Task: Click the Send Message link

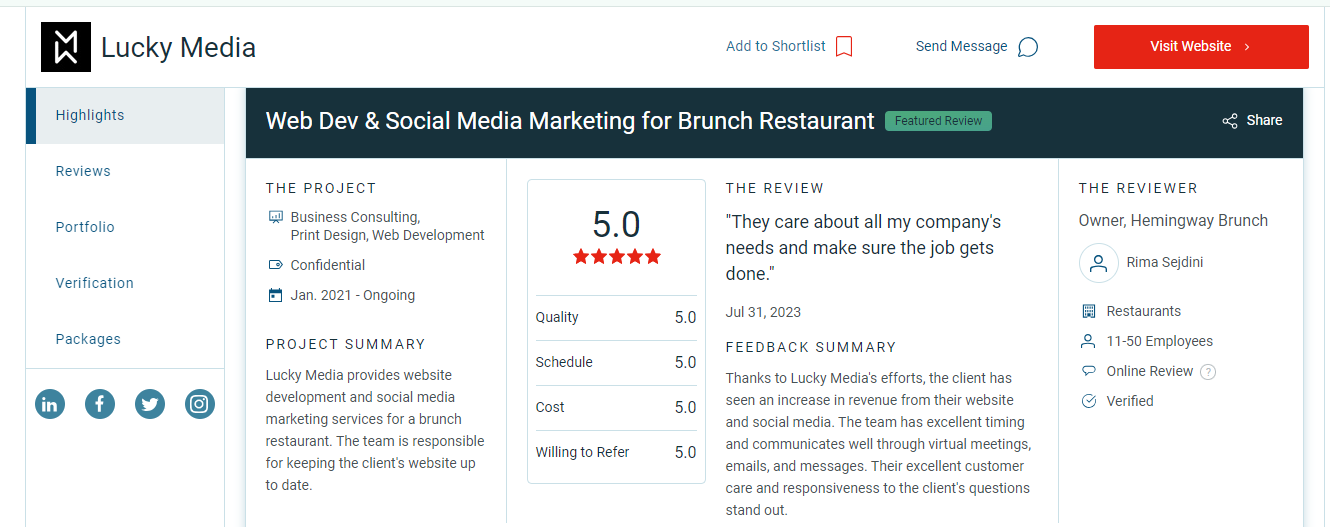Action: (962, 46)
